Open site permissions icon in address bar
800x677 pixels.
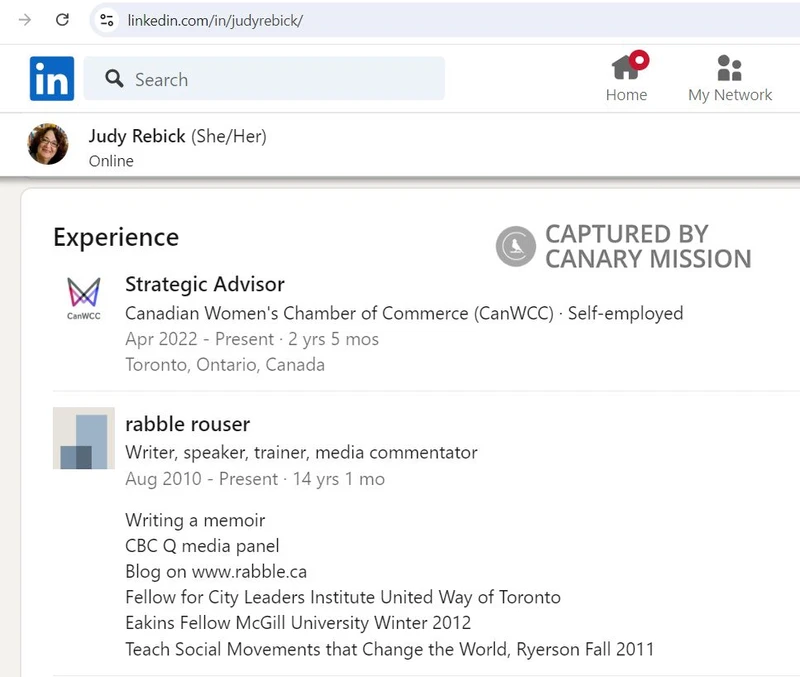(x=105, y=19)
